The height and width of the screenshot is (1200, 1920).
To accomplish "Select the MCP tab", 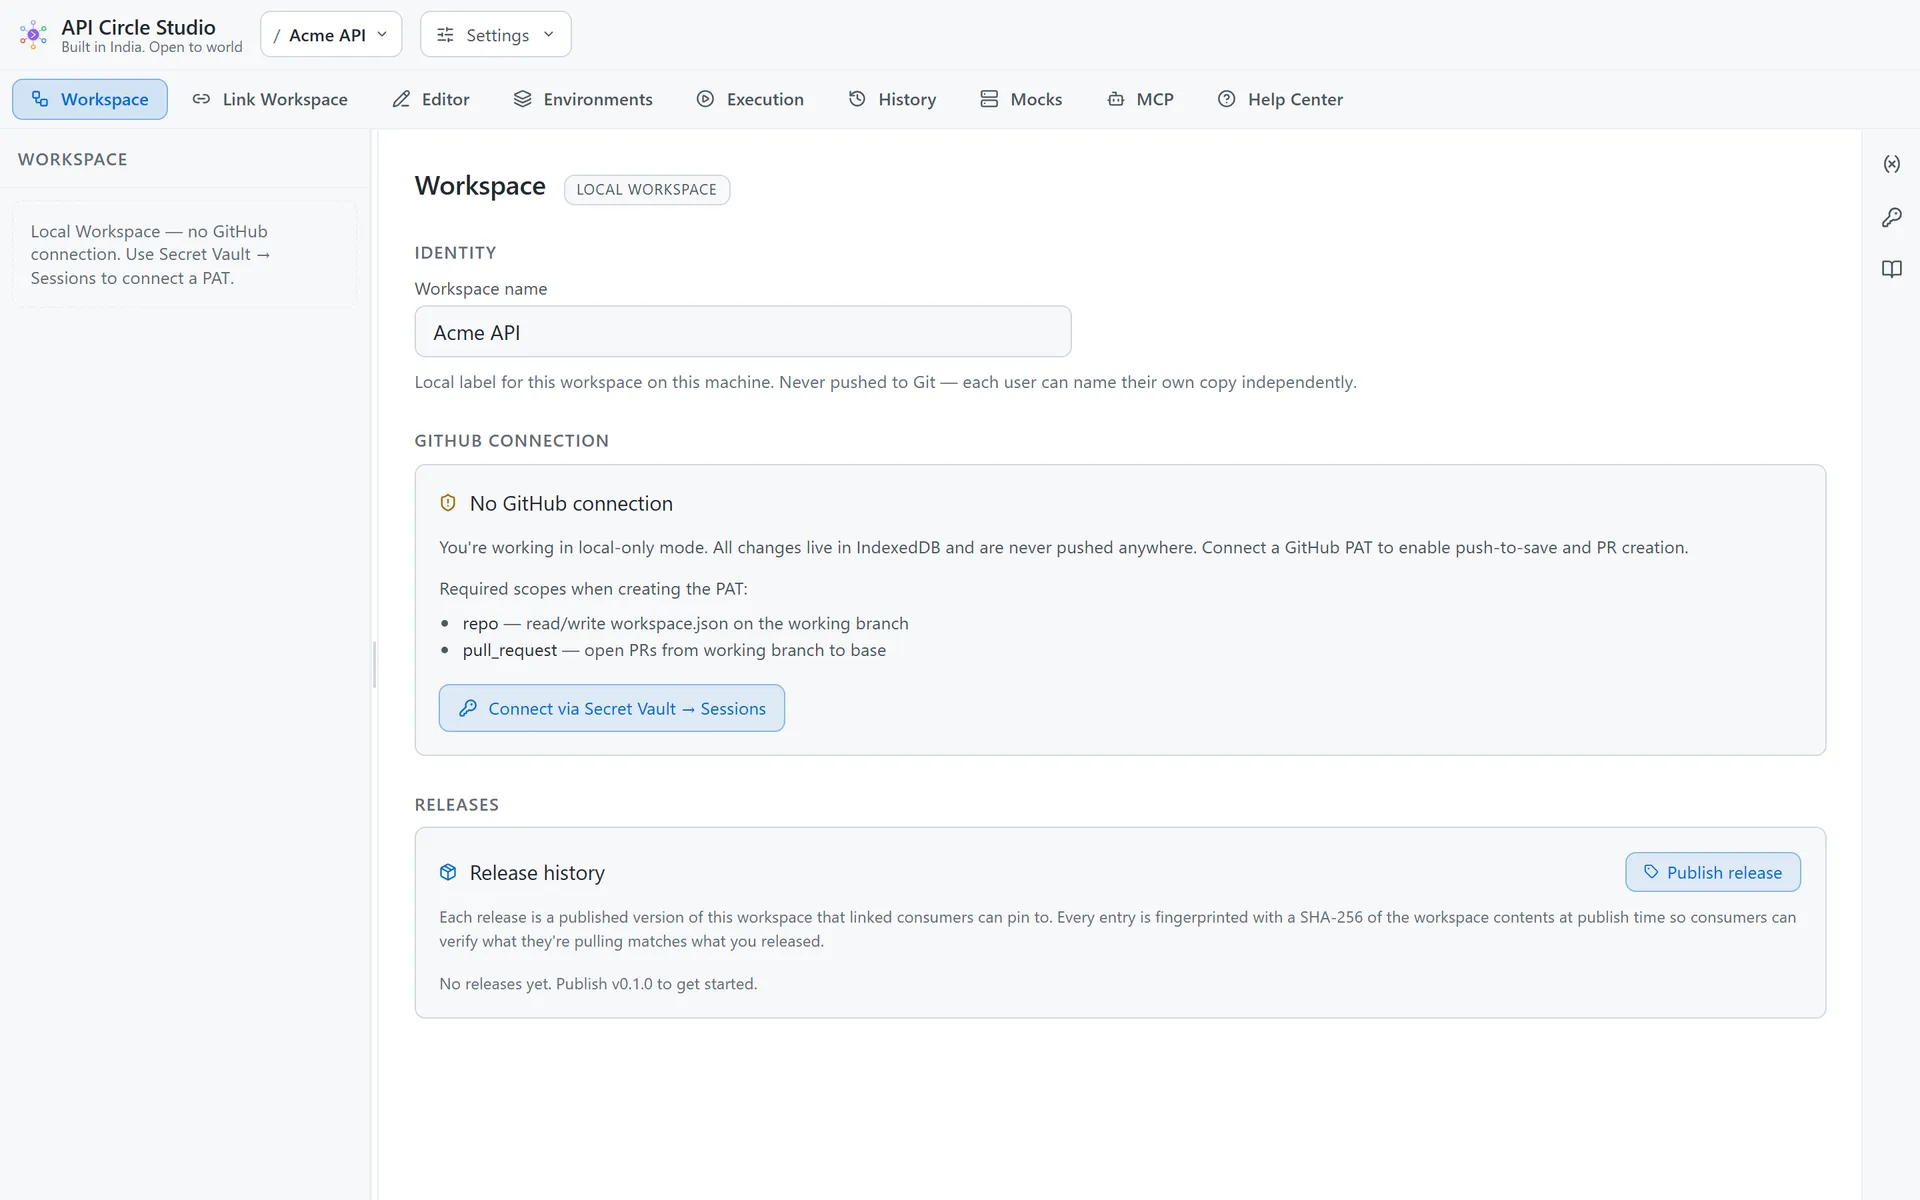I will pyautogui.click(x=1140, y=99).
